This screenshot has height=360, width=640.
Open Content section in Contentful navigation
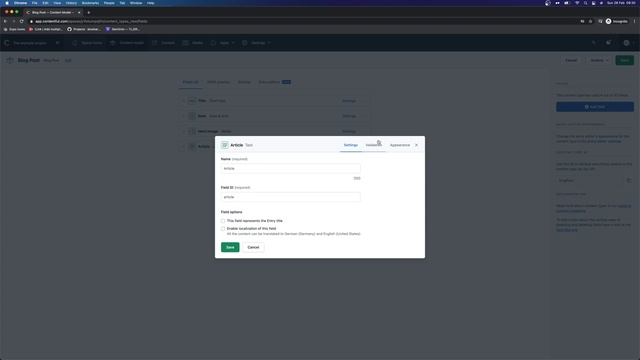click(x=163, y=43)
